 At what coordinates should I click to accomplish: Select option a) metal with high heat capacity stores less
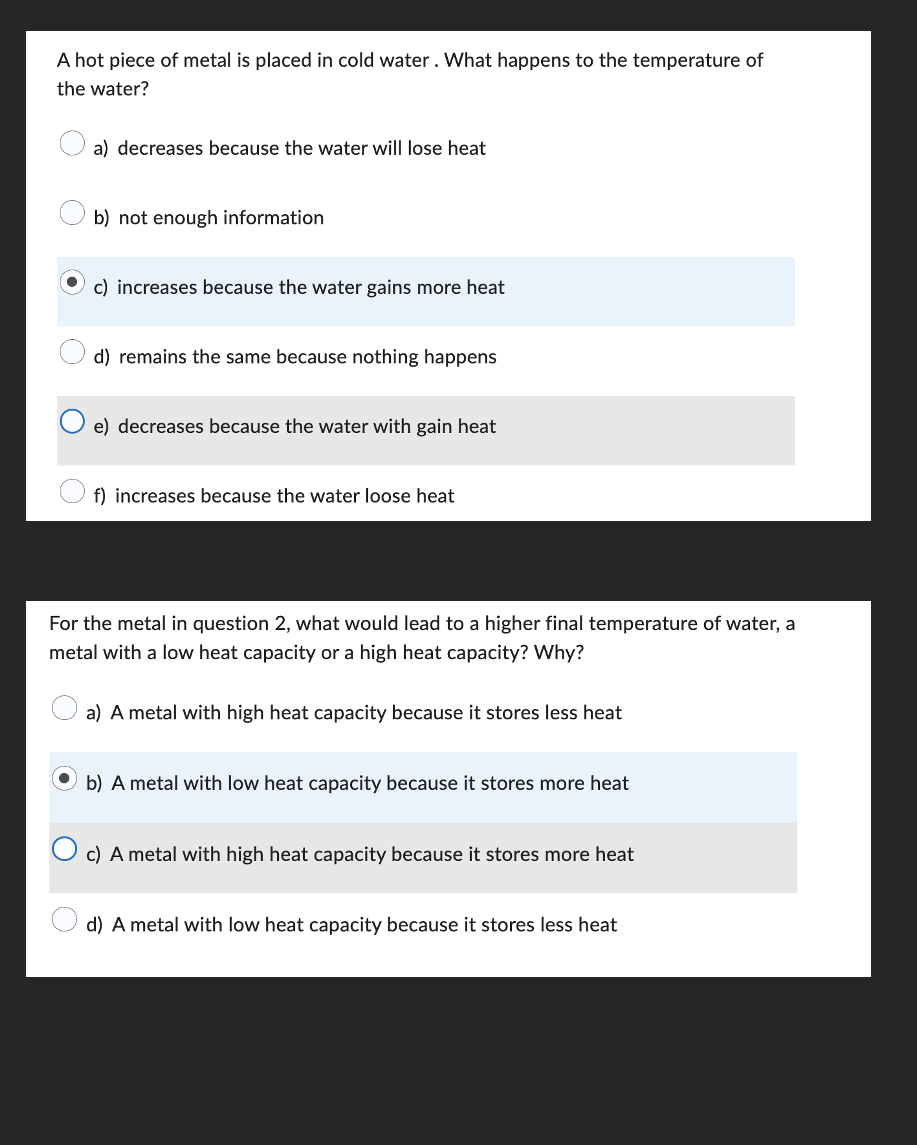pos(64,707)
